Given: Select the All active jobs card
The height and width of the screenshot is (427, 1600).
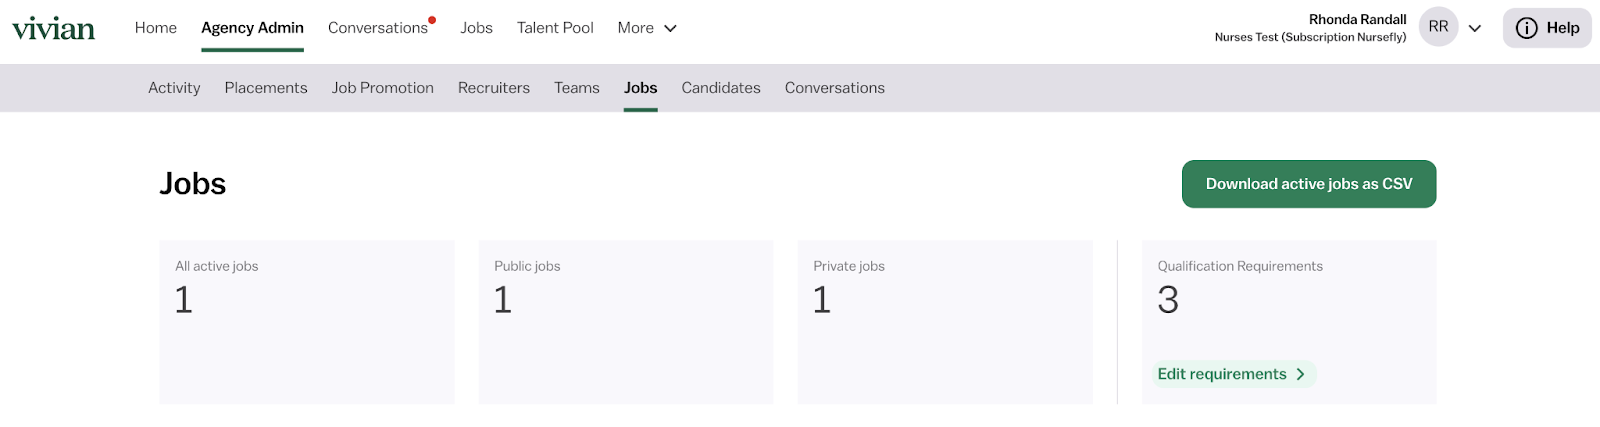Looking at the screenshot, I should coord(307,322).
